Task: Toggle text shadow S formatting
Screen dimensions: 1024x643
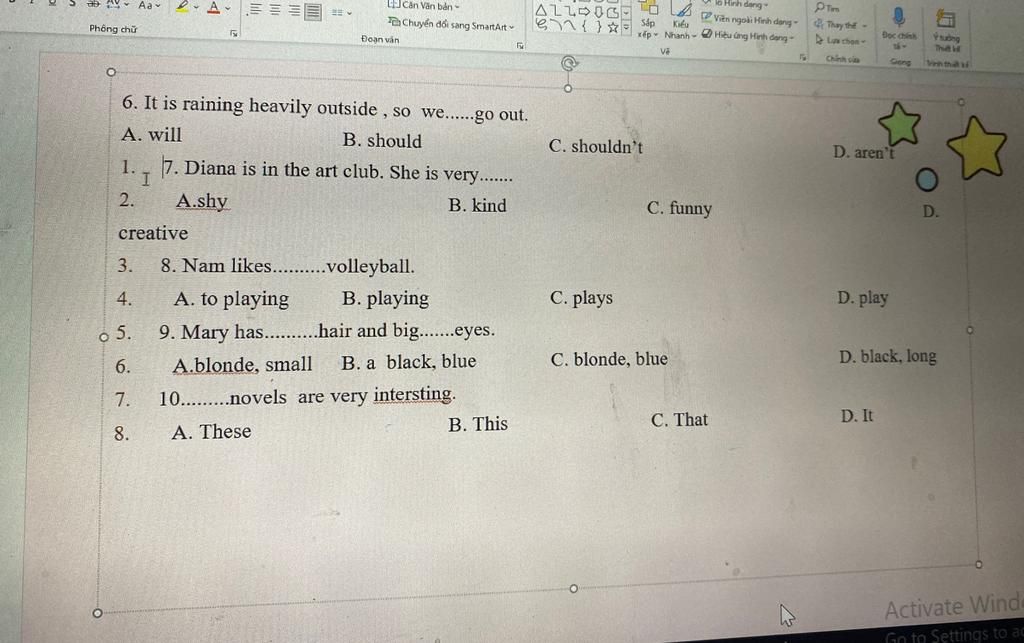Action: pyautogui.click(x=72, y=3)
